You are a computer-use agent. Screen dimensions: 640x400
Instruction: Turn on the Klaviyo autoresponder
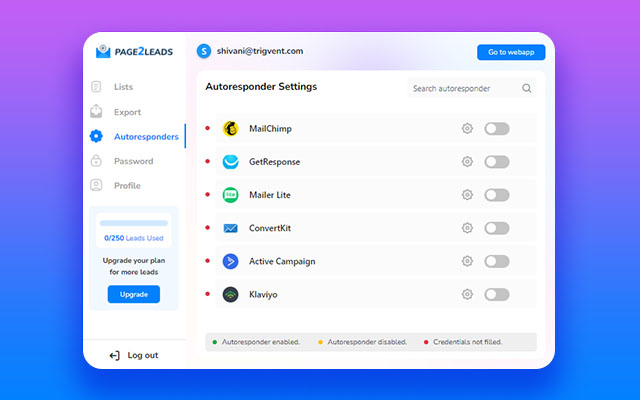pos(496,294)
